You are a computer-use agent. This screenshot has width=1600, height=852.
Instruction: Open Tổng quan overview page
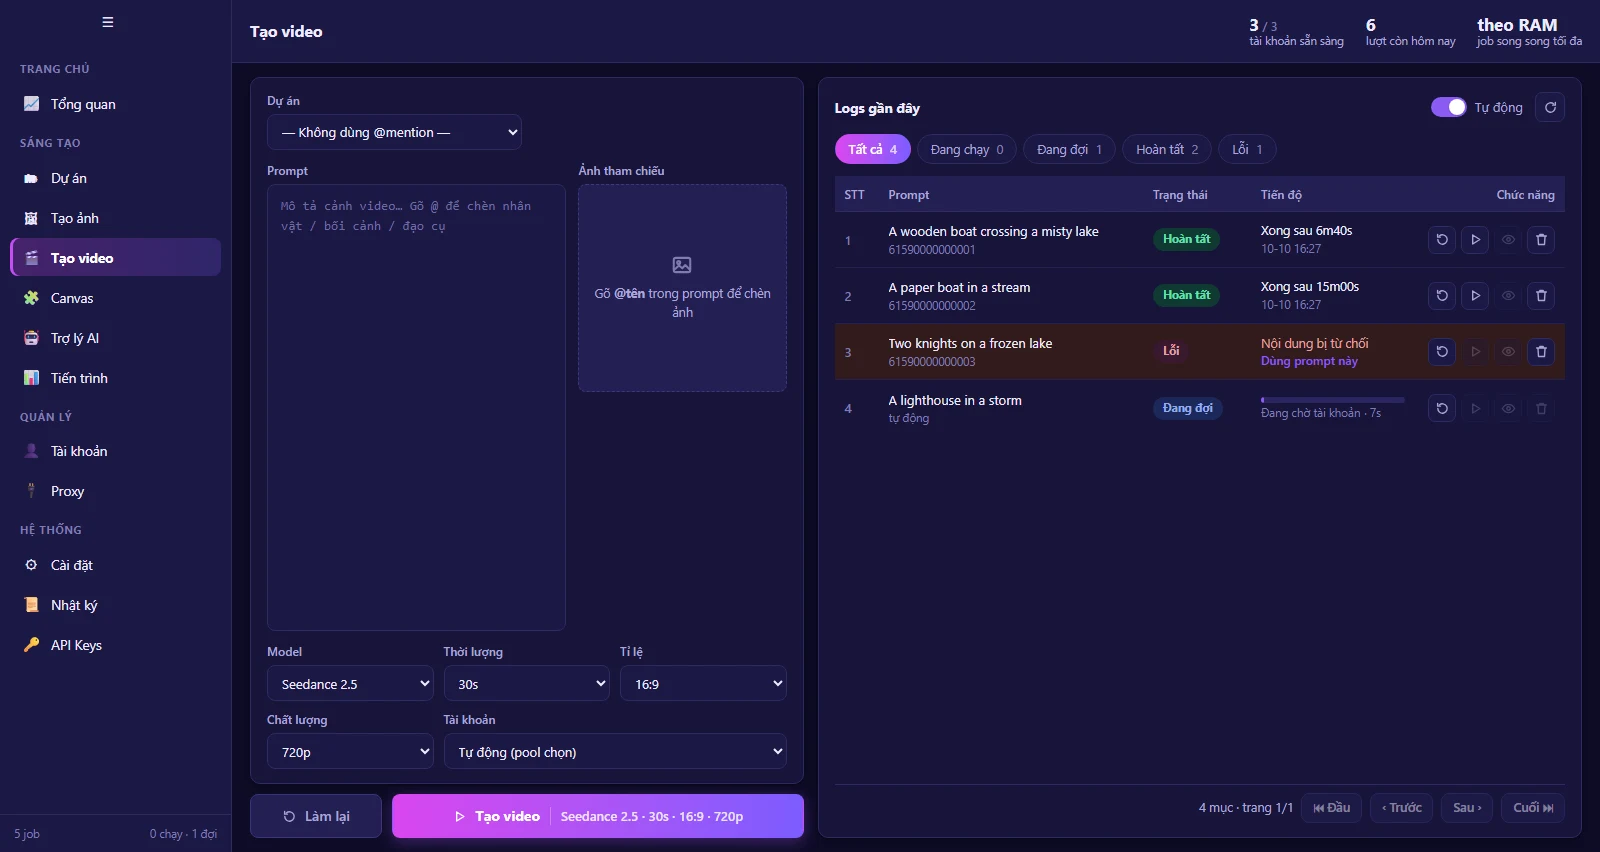click(x=116, y=104)
